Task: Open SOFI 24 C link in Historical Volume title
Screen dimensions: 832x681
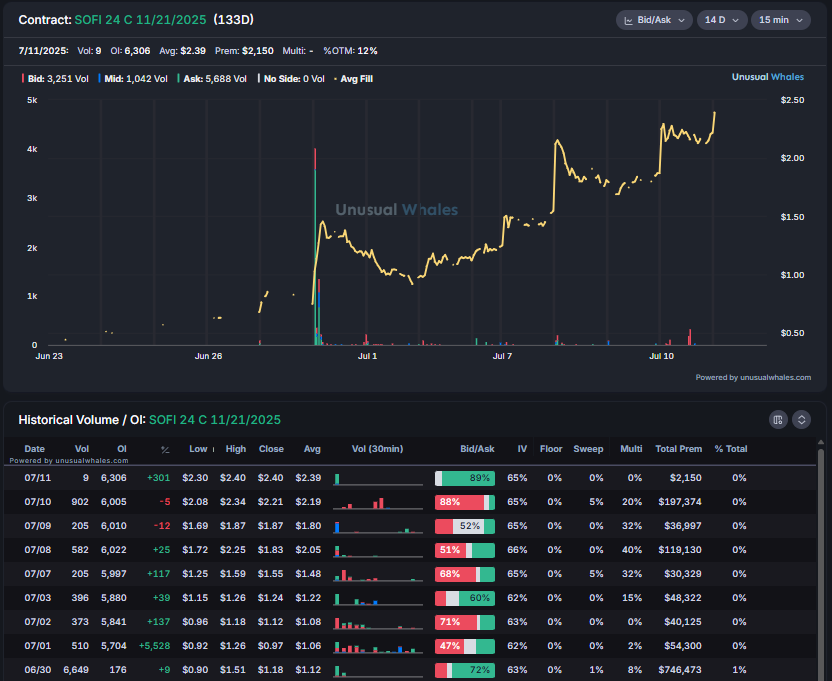Action: pos(215,420)
